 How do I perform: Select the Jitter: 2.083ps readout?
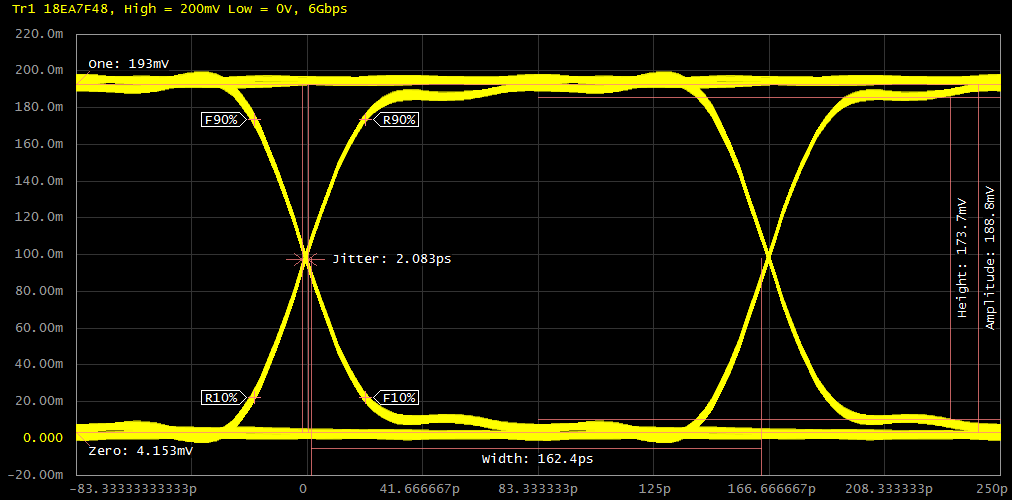pyautogui.click(x=391, y=259)
